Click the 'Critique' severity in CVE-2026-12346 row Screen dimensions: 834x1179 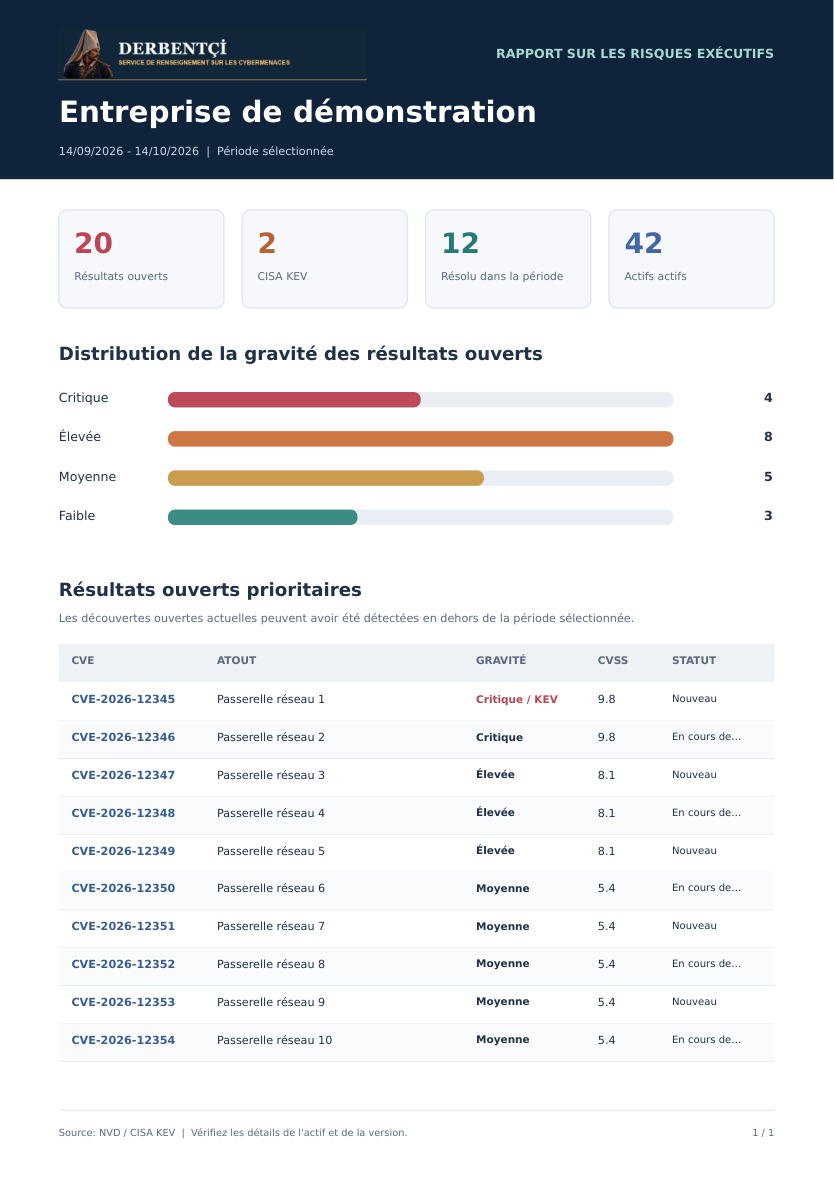[499, 738]
